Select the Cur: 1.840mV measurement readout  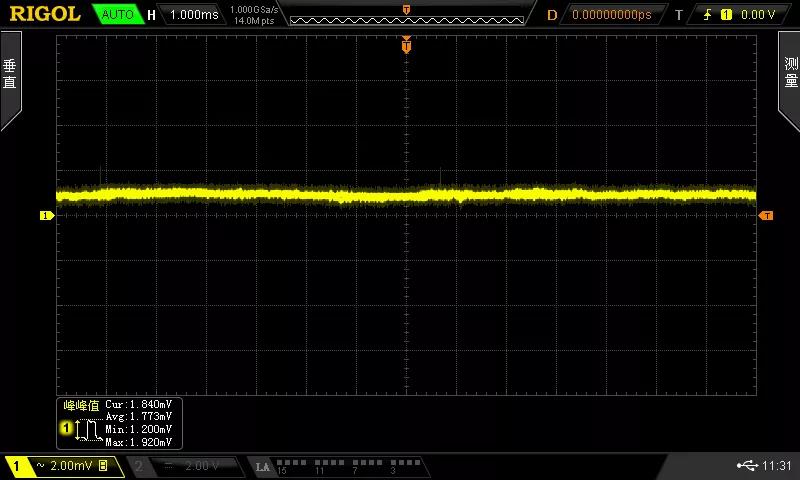click(139, 405)
